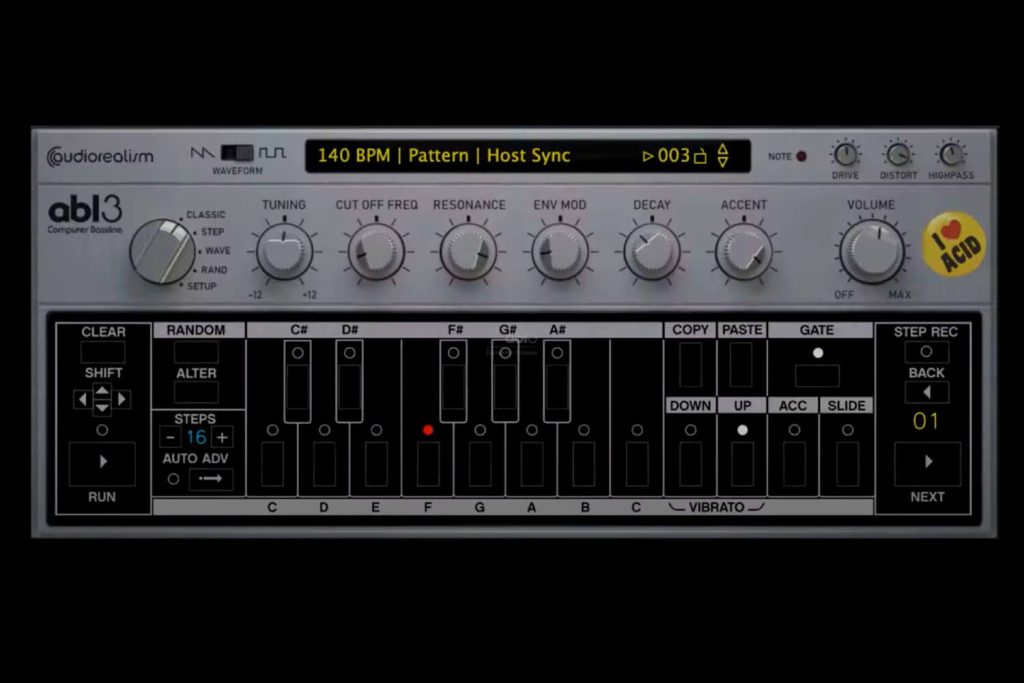Toggle the waveform saw/square switch

(237, 153)
